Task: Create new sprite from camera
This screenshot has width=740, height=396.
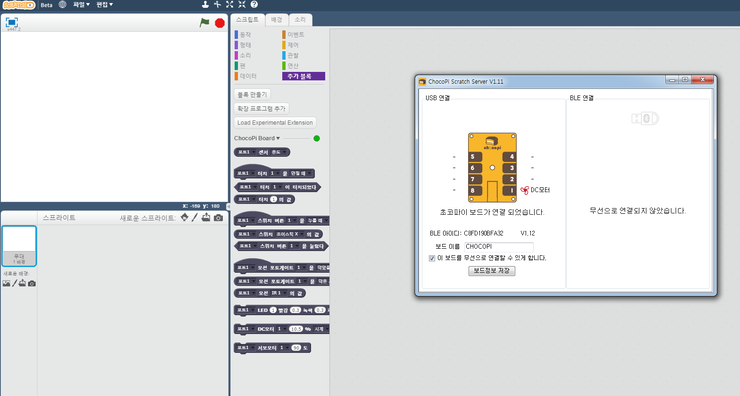Action: click(218, 218)
